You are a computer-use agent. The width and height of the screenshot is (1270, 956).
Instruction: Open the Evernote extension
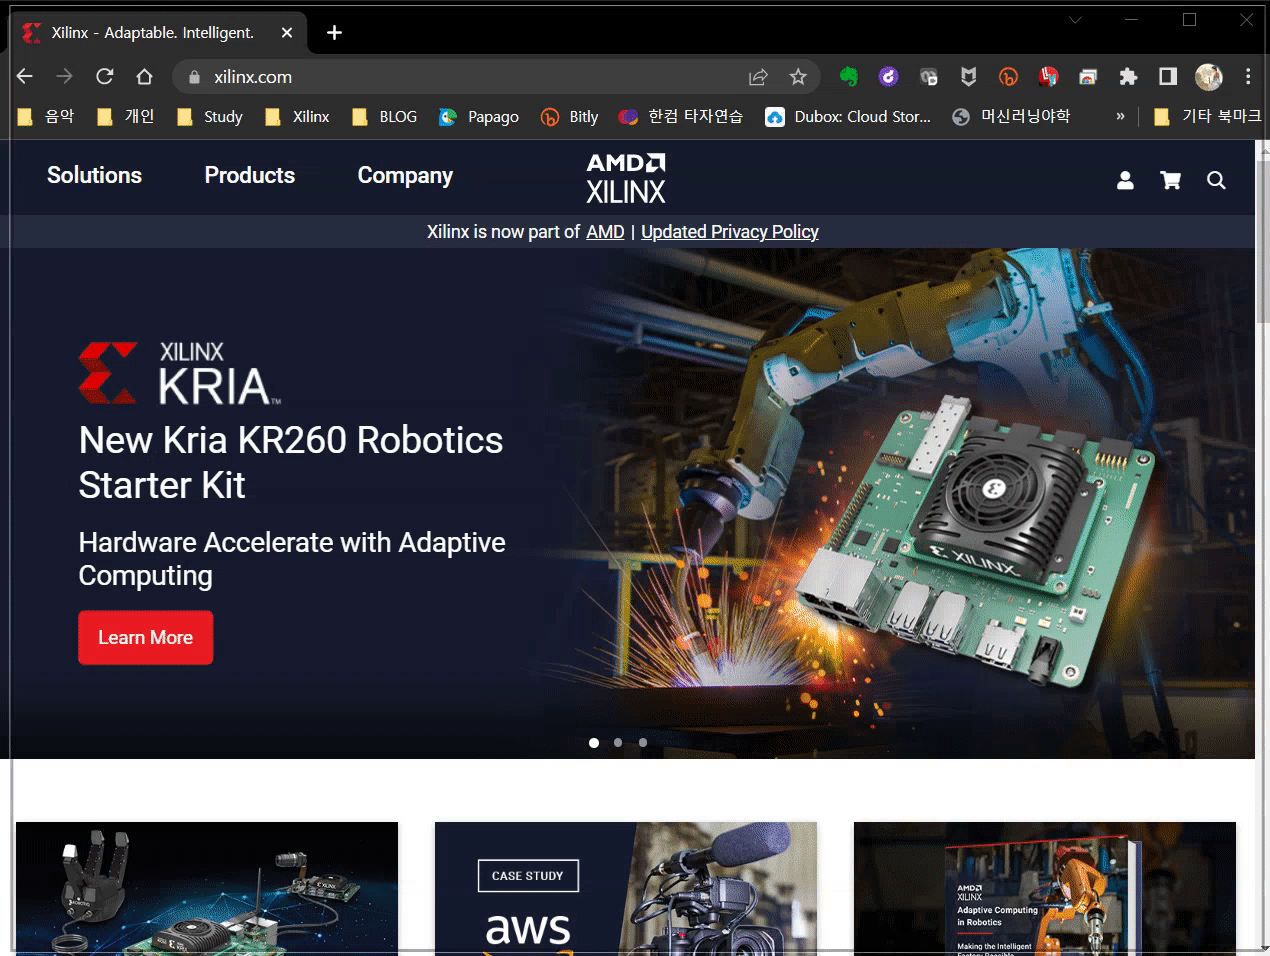(x=848, y=77)
